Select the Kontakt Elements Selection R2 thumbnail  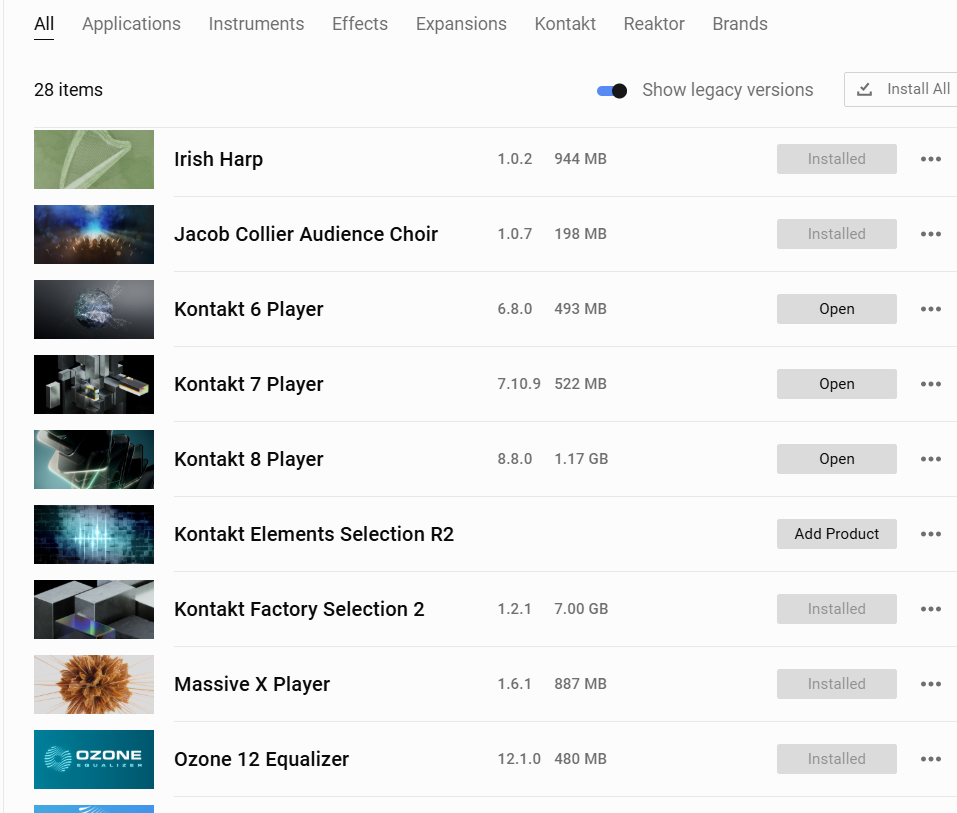pyautogui.click(x=94, y=535)
